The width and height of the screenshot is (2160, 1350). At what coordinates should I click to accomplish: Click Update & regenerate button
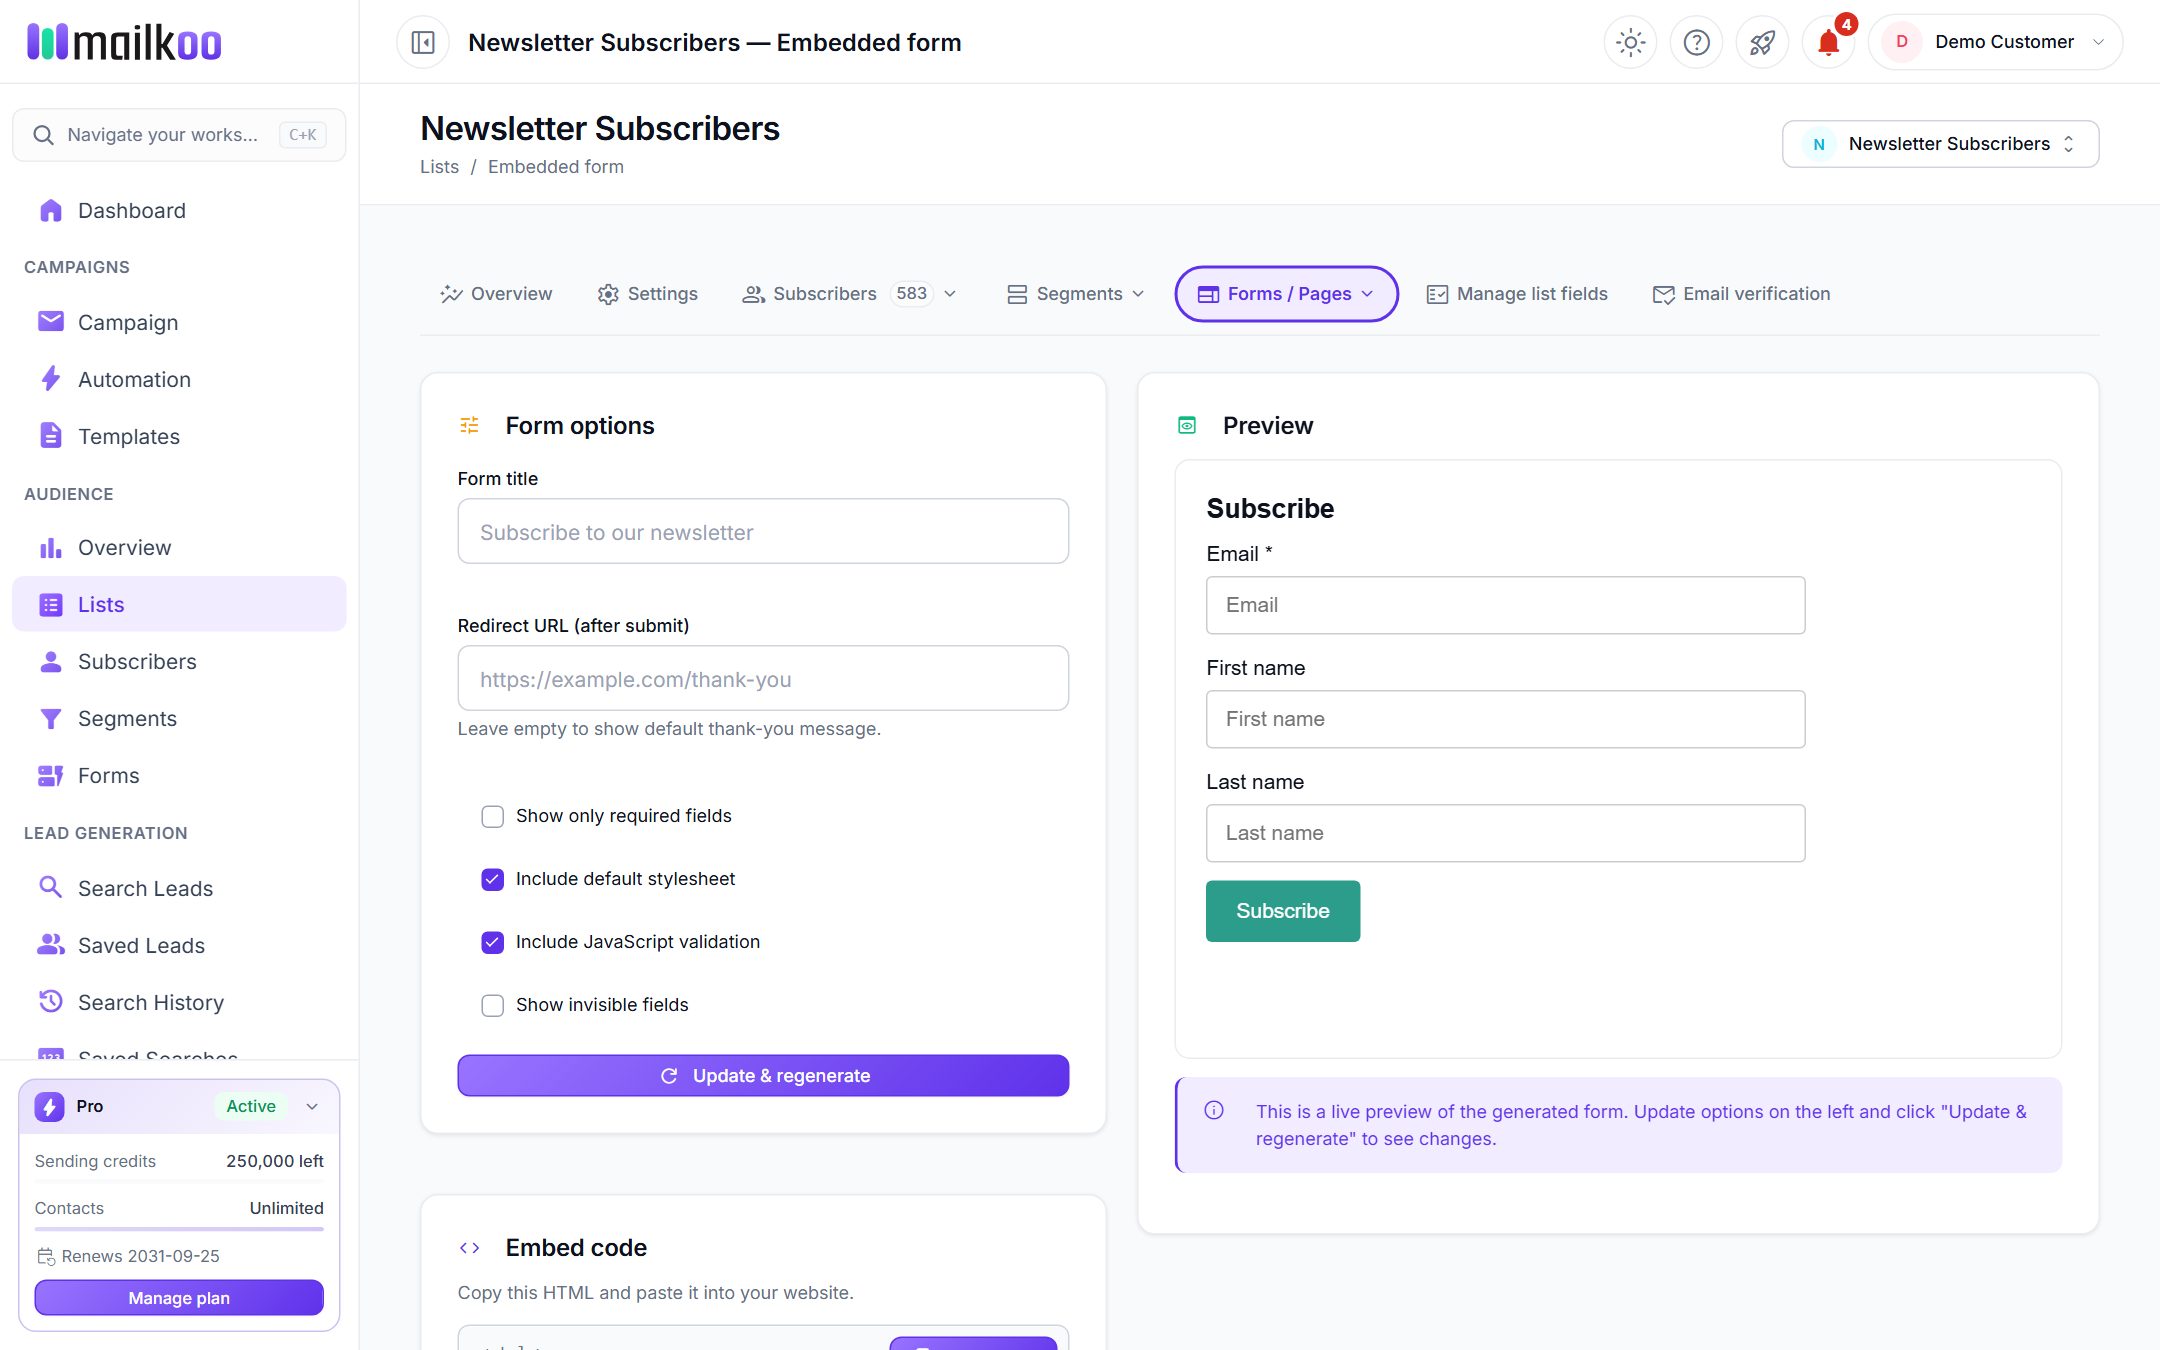coord(763,1076)
